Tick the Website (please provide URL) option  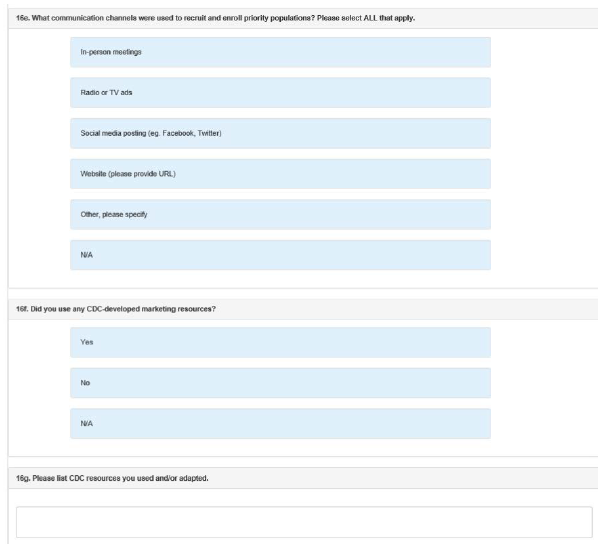pyautogui.click(x=280, y=174)
